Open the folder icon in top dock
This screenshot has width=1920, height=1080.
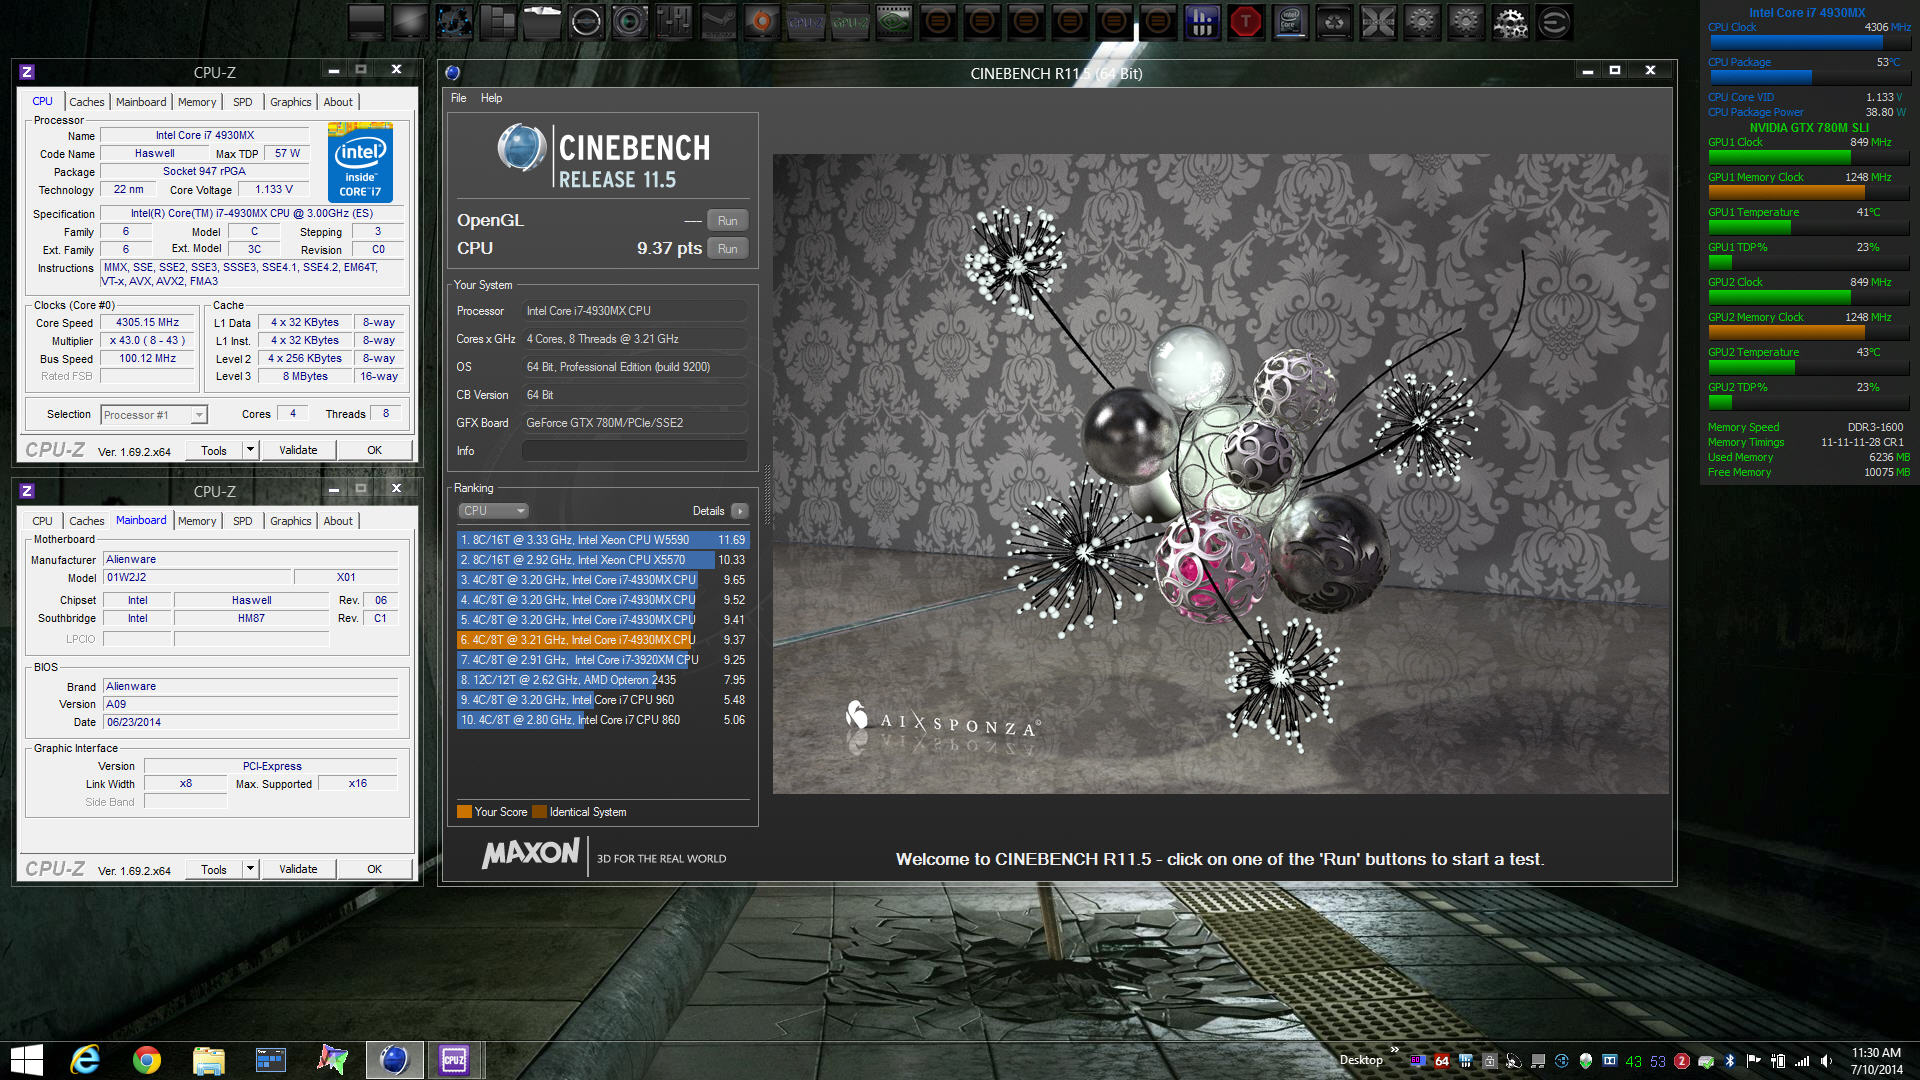coord(541,22)
